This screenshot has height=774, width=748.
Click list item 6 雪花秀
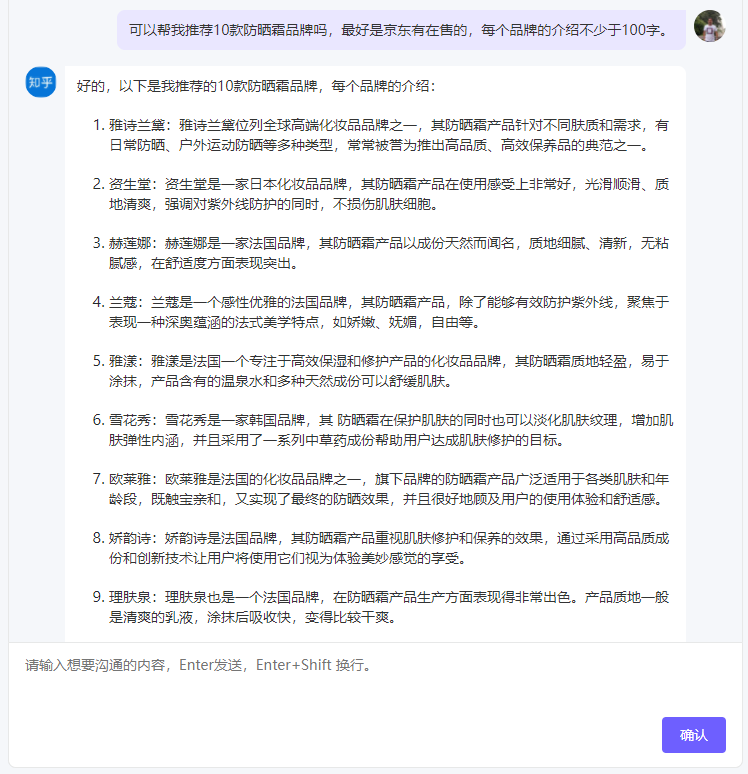(382, 430)
